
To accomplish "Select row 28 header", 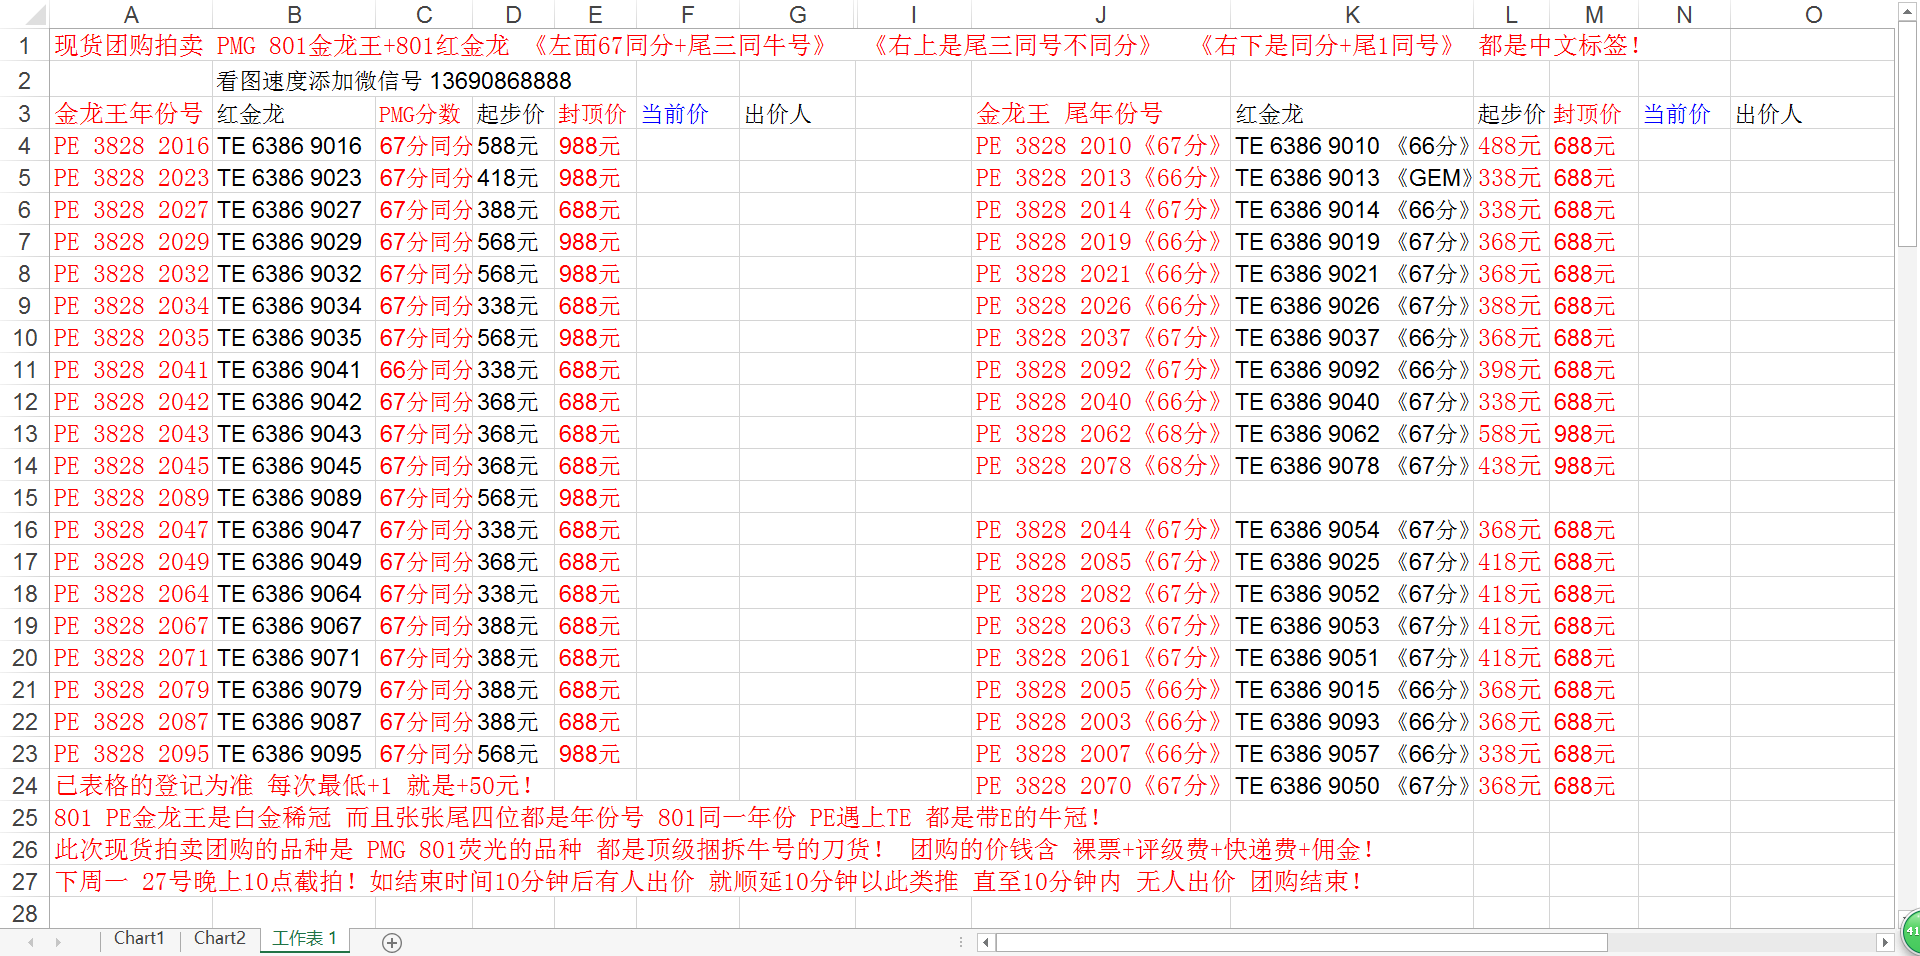I will point(24,913).
